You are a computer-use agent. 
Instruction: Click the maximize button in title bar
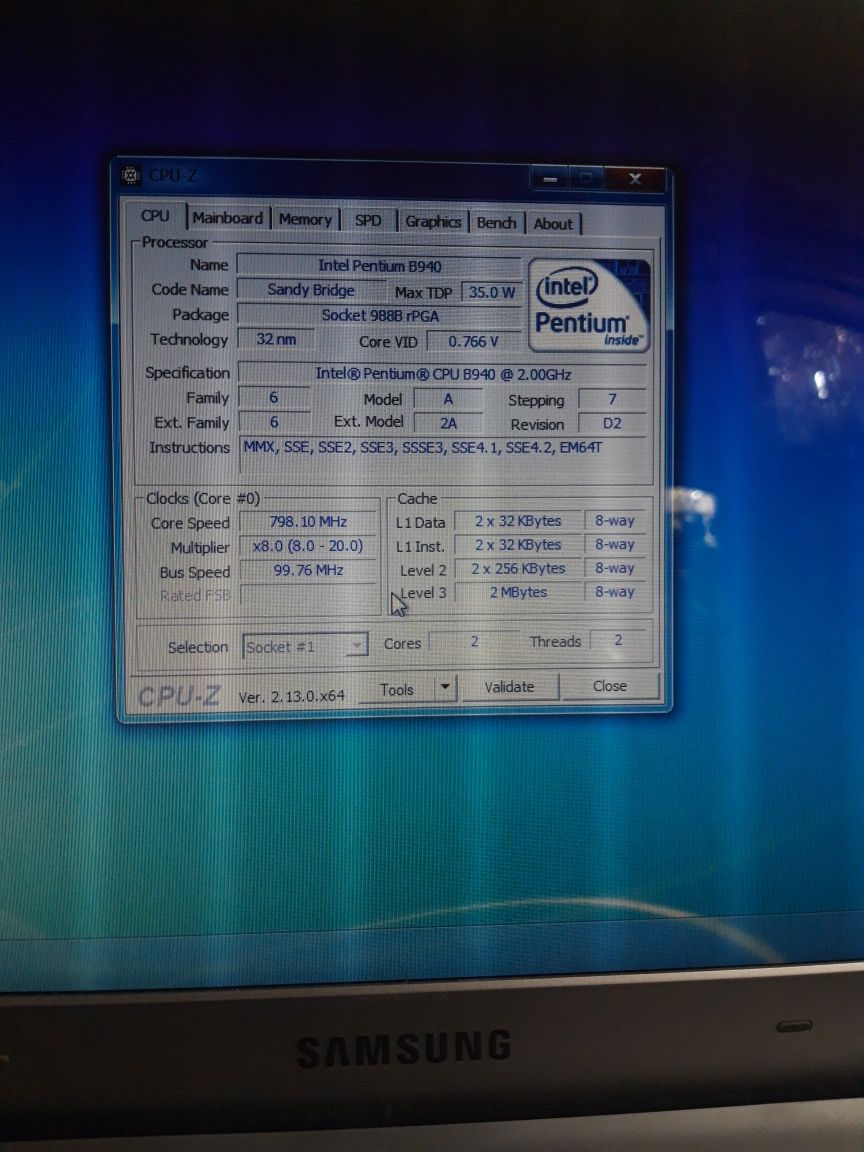587,179
